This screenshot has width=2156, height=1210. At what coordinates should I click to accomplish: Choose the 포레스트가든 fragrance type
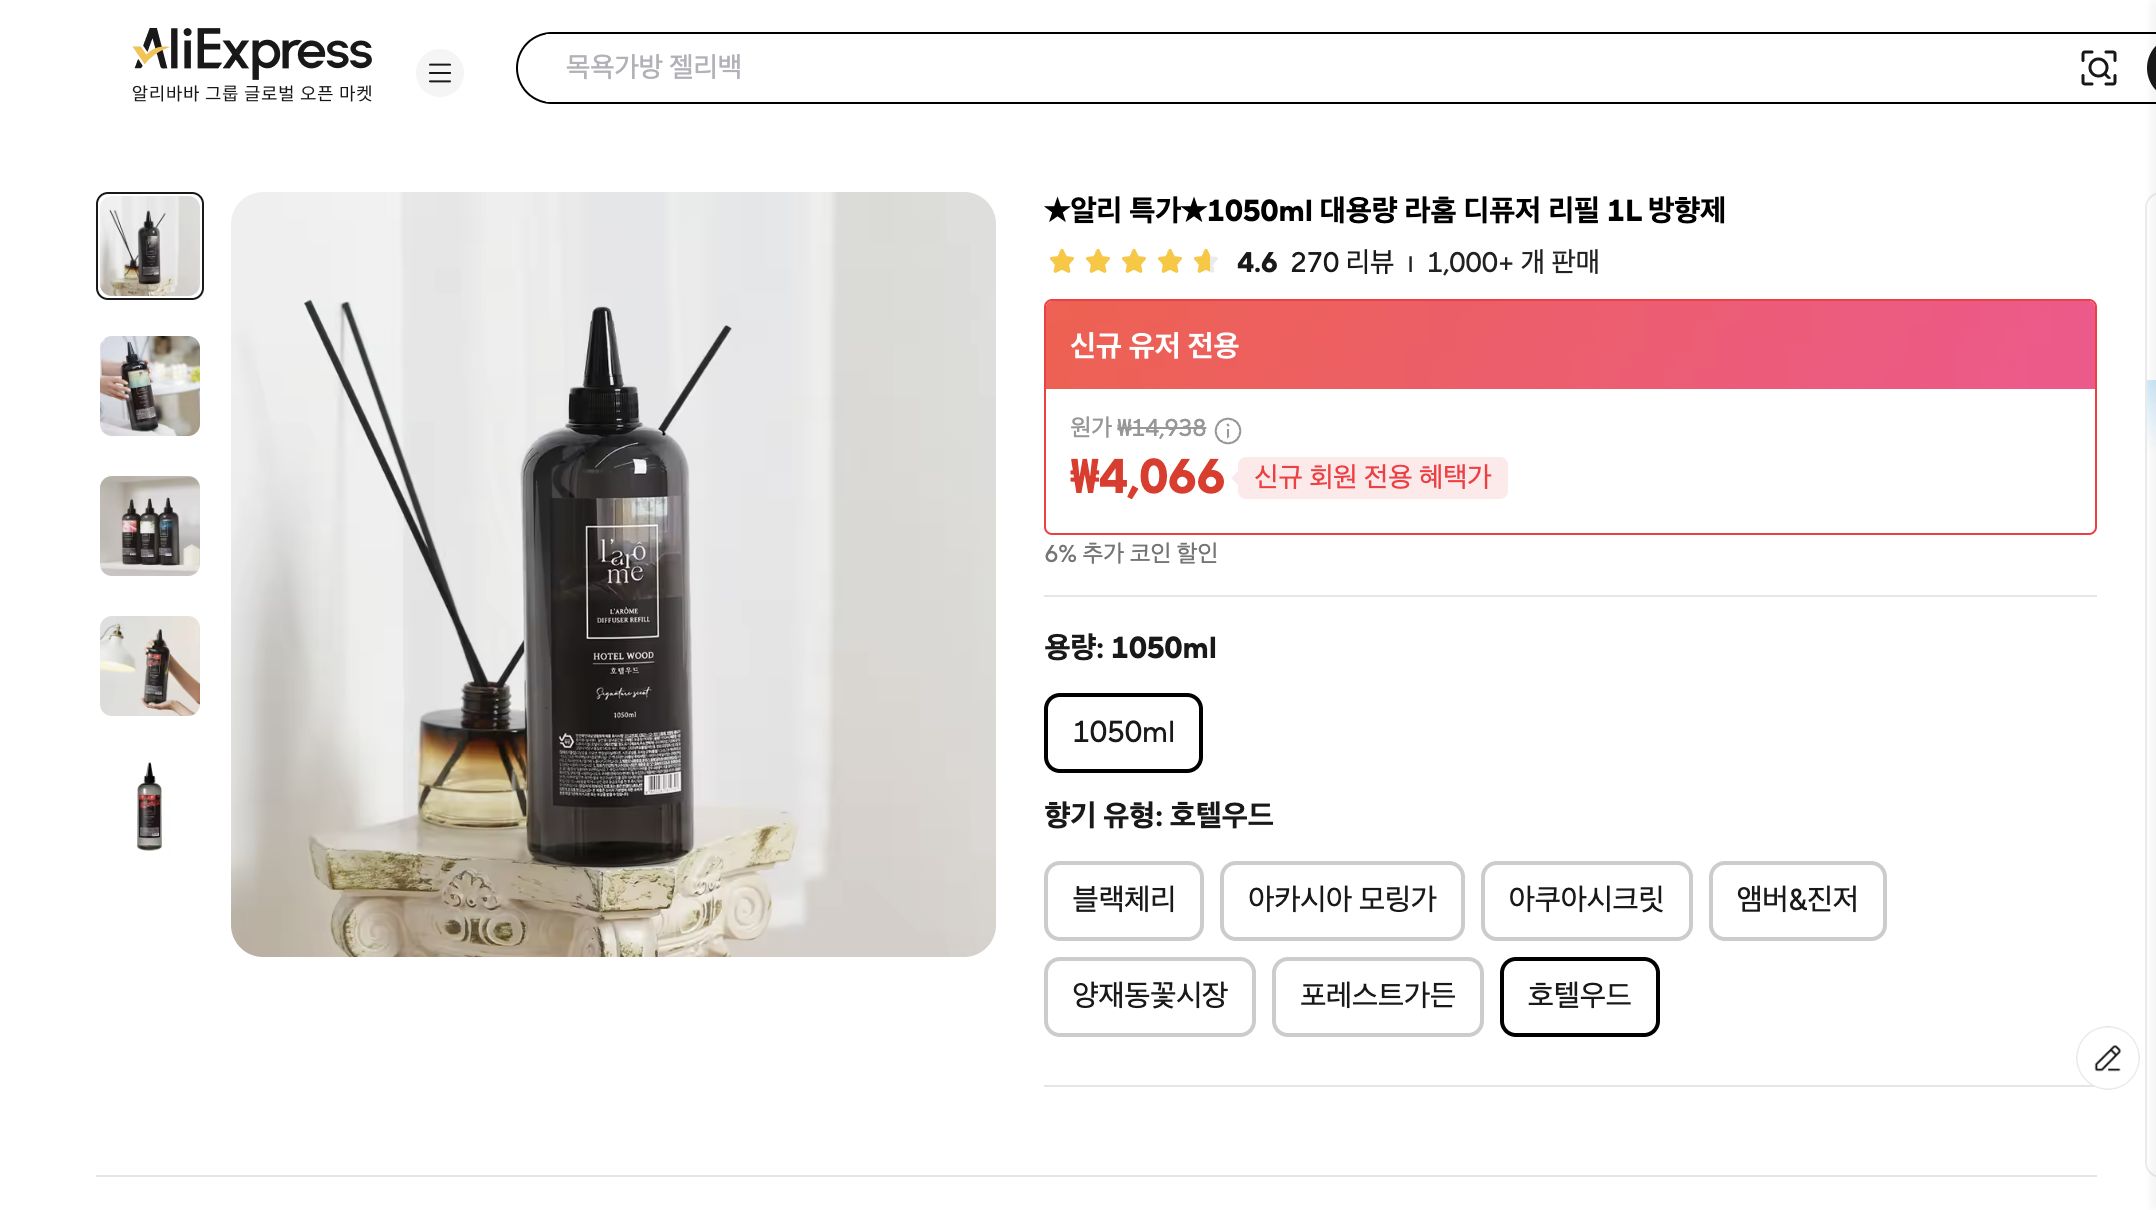click(1377, 996)
